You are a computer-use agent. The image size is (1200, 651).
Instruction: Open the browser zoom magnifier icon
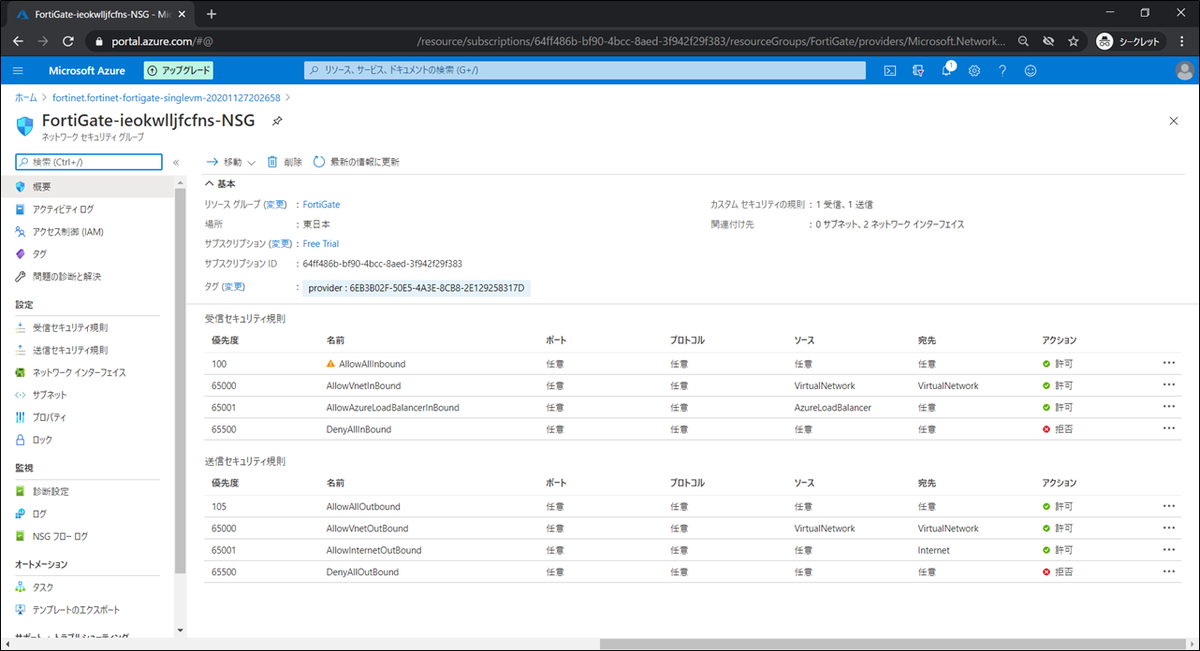click(x=1024, y=41)
